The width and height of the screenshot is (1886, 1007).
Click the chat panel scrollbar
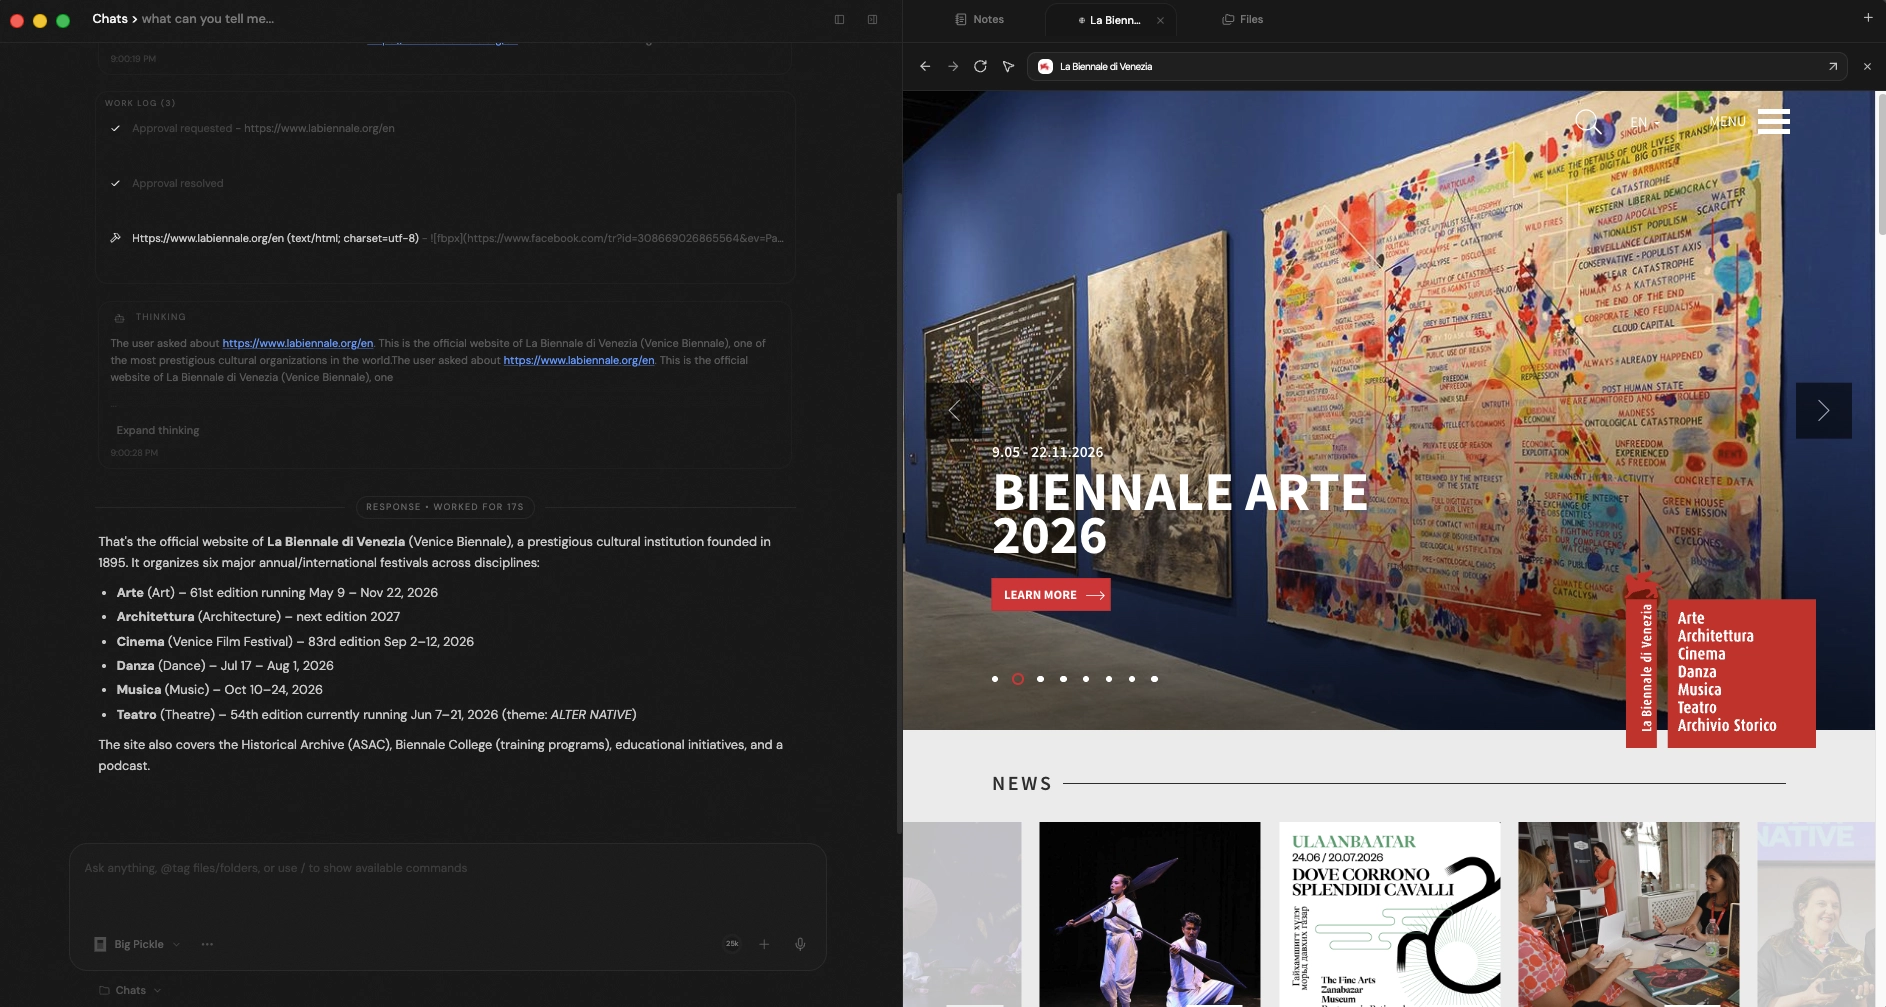[x=899, y=515]
